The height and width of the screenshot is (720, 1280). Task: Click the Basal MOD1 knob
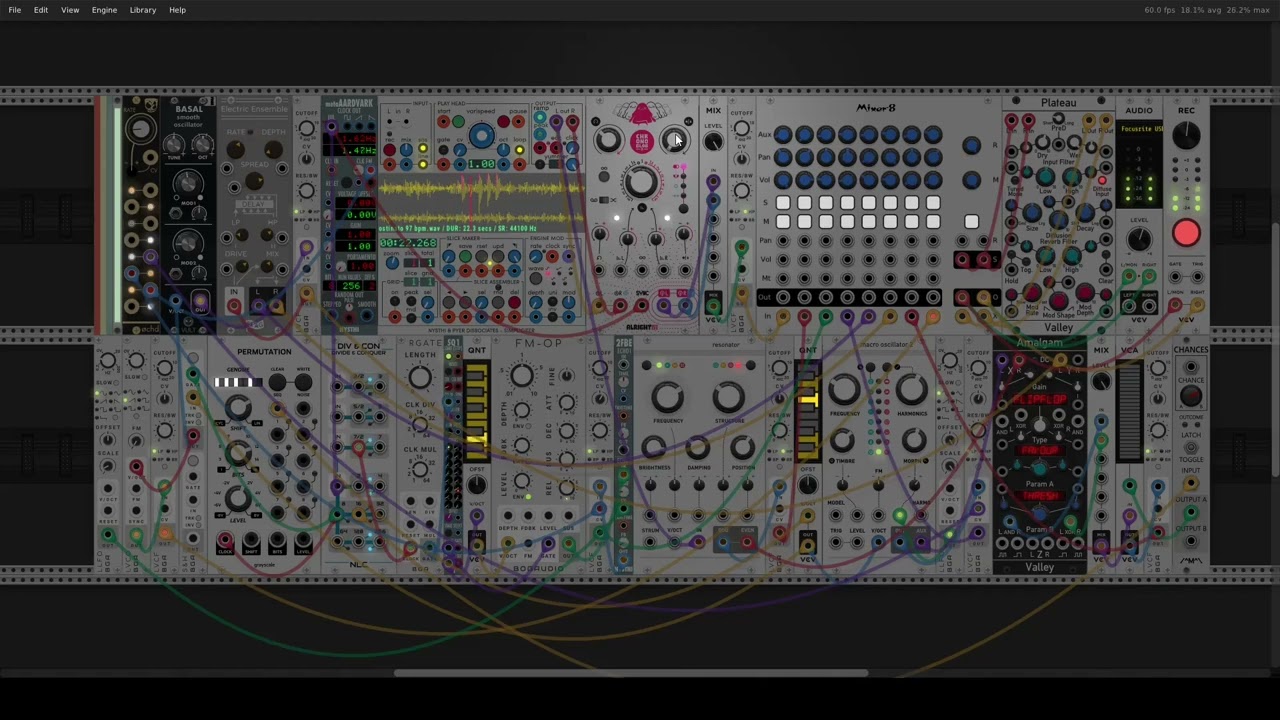point(188,183)
